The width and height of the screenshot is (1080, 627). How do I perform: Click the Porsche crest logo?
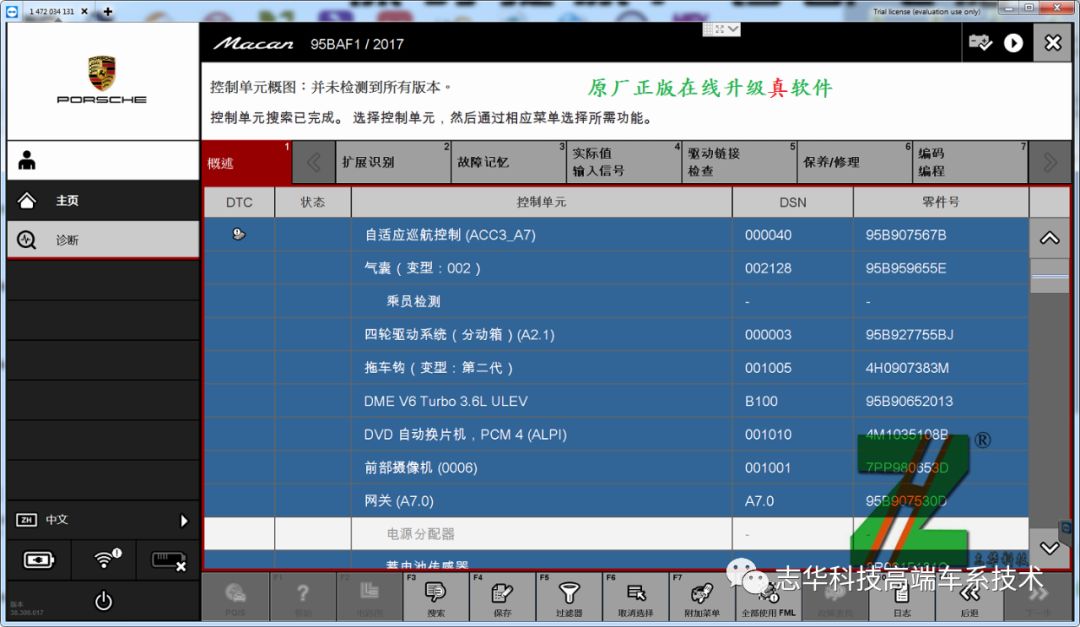102,73
